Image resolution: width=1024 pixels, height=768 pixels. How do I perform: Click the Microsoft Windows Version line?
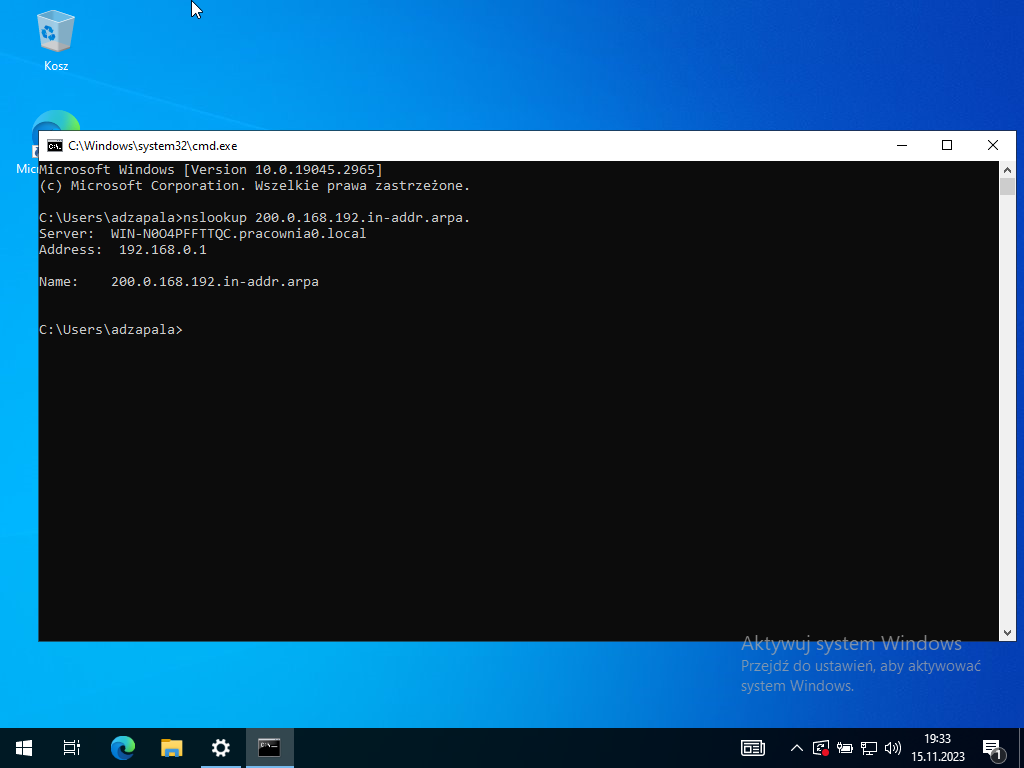[x=211, y=169]
